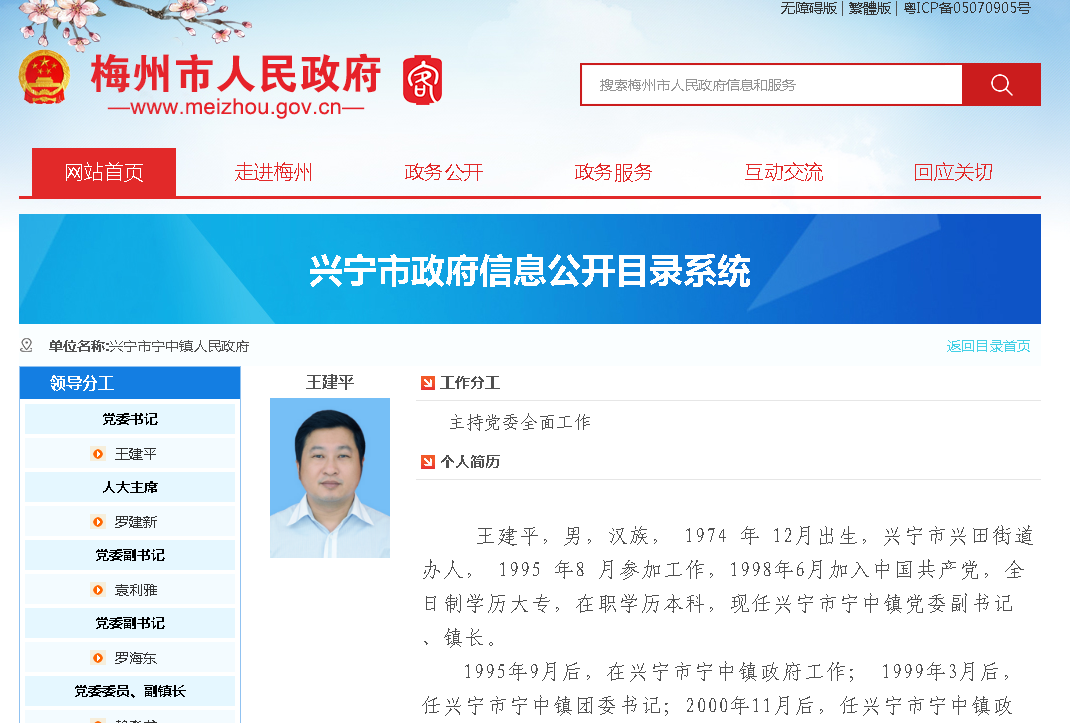Click the orange bullet icon beside 袁利雅
The width and height of the screenshot is (1070, 723).
coord(98,590)
